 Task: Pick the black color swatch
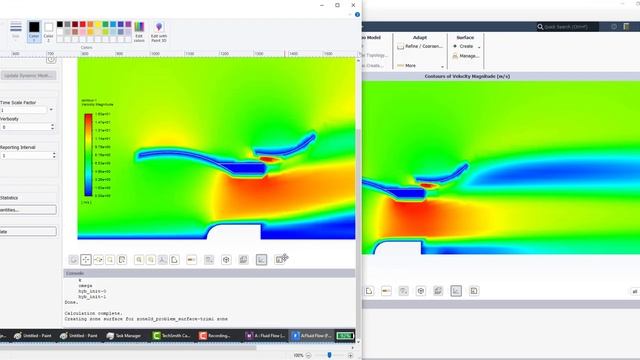tap(60, 24)
